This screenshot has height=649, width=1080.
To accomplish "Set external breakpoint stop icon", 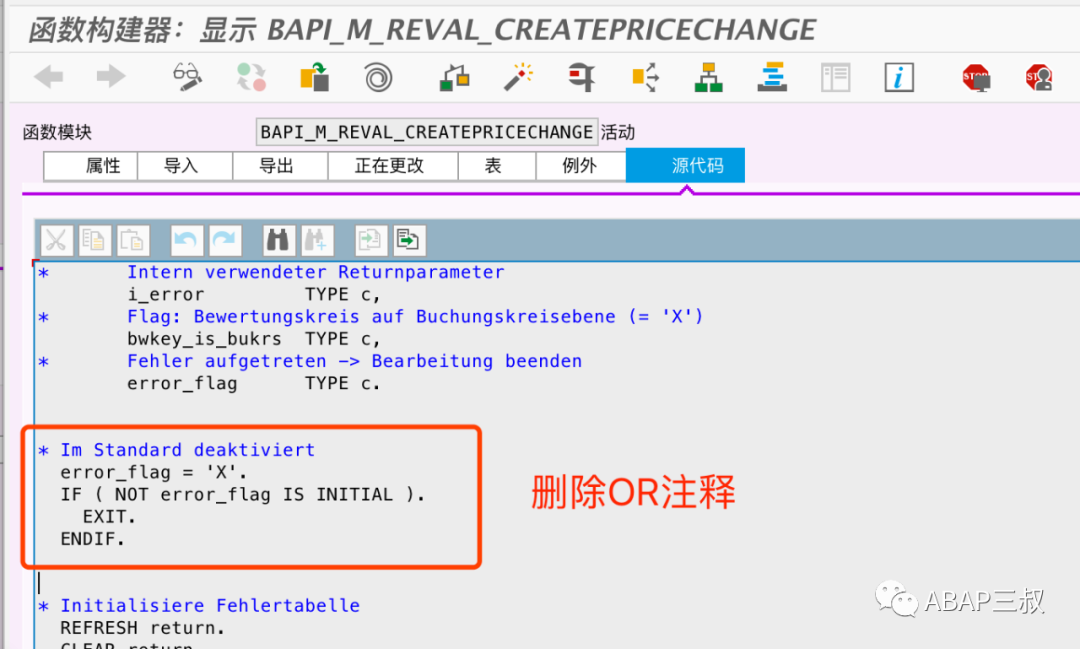I will pyautogui.click(x=1039, y=77).
